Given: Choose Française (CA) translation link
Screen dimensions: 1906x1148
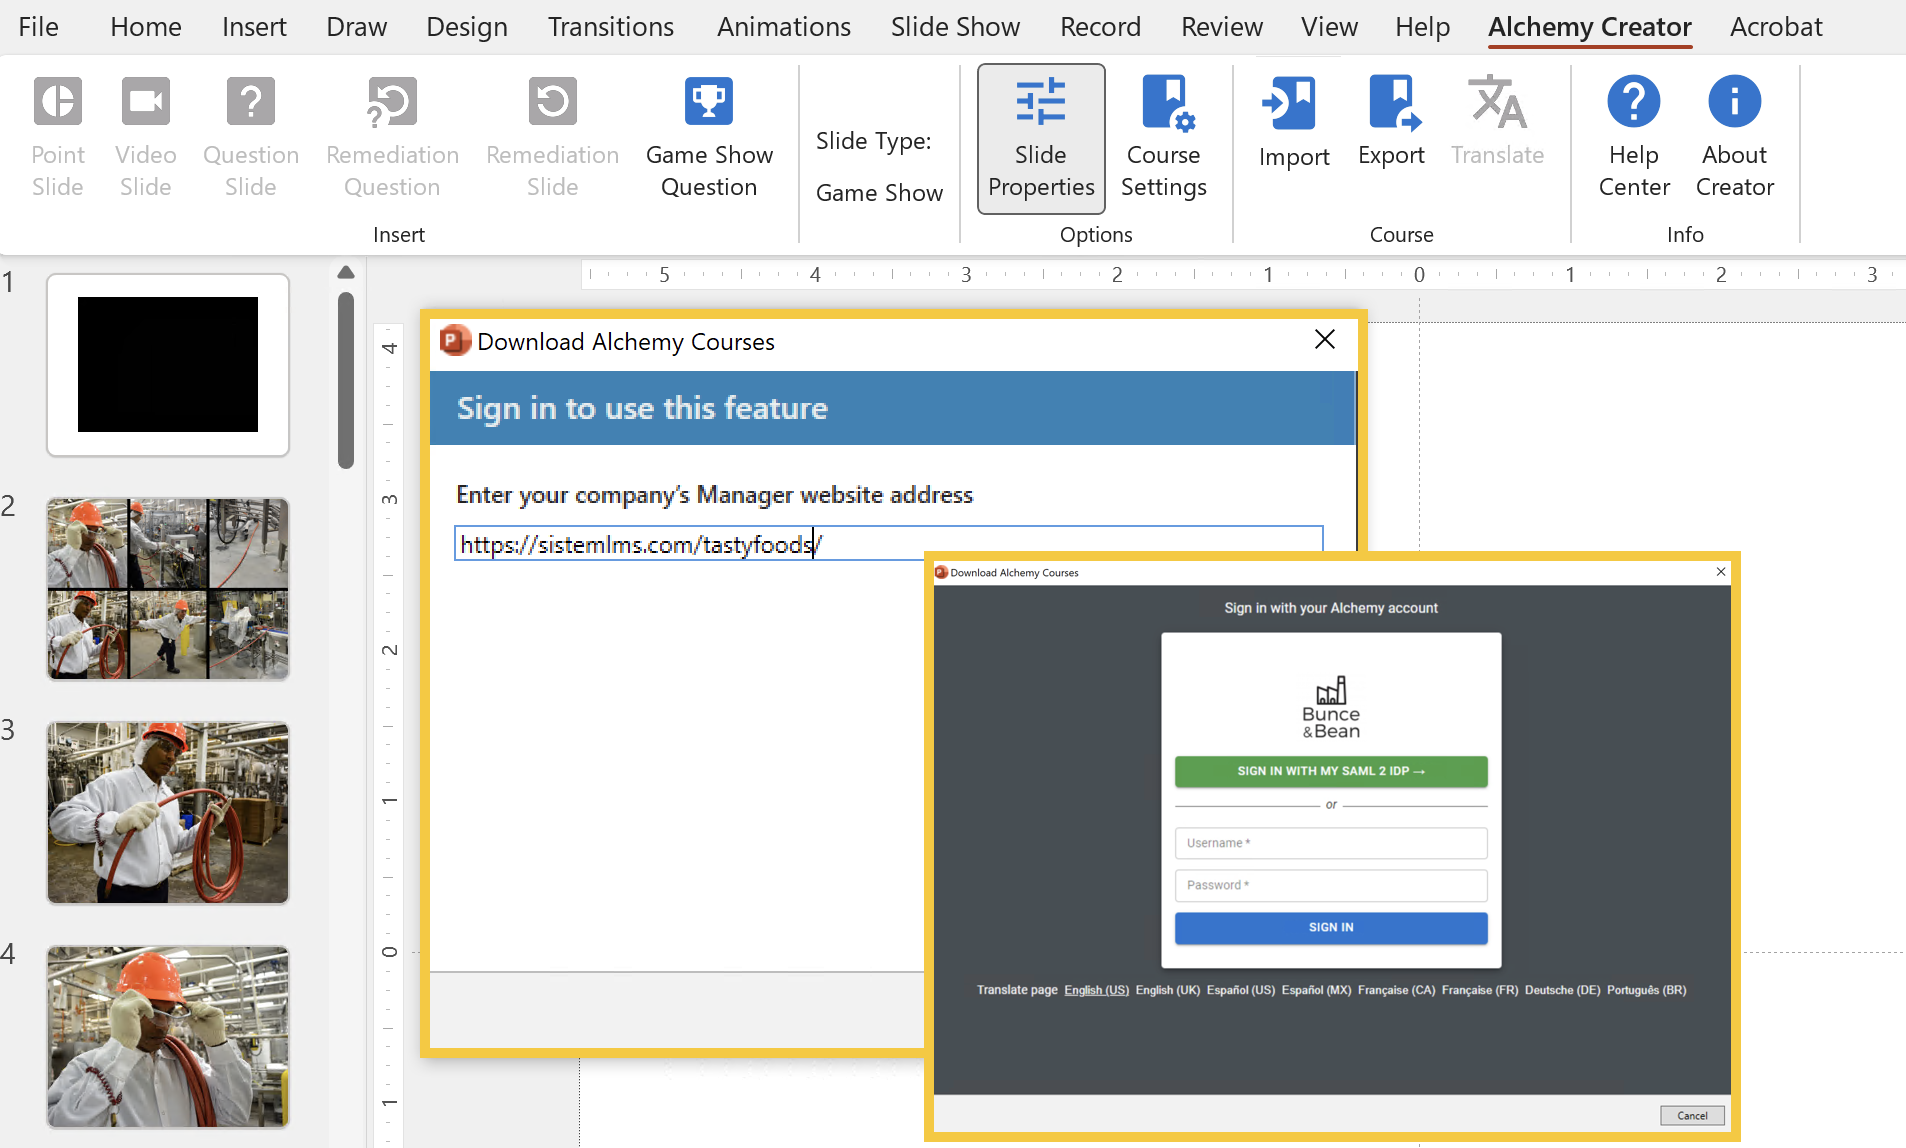Looking at the screenshot, I should click(x=1396, y=990).
